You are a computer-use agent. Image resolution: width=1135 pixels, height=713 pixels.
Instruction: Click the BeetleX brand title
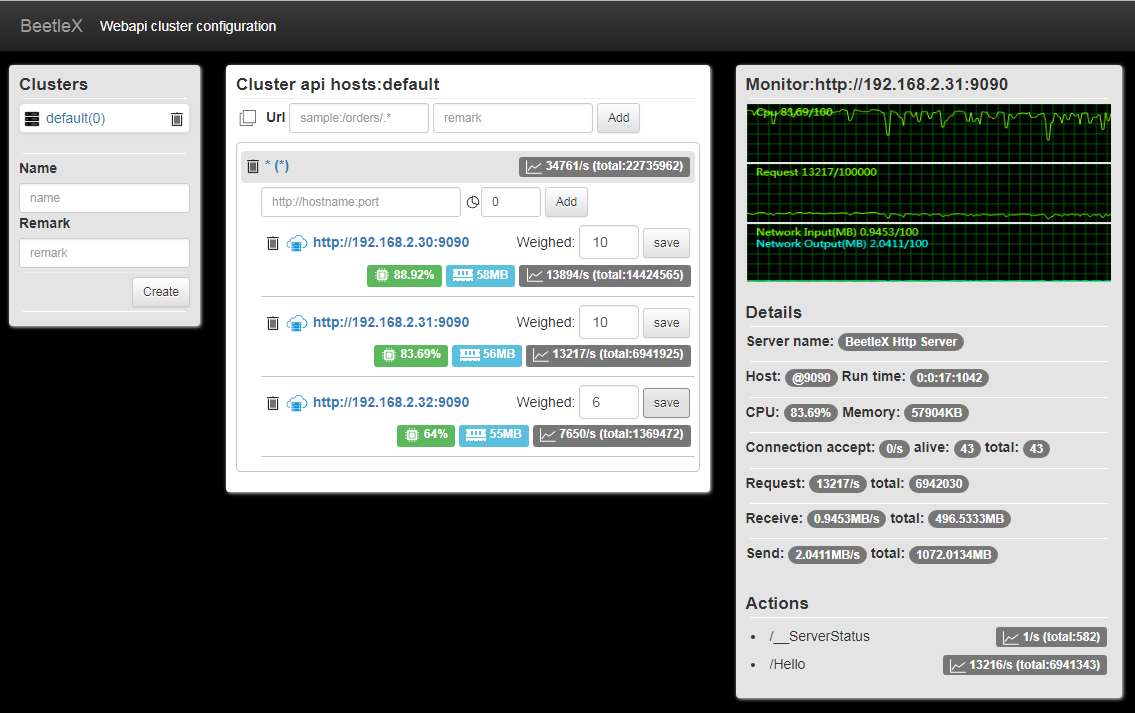click(x=51, y=26)
